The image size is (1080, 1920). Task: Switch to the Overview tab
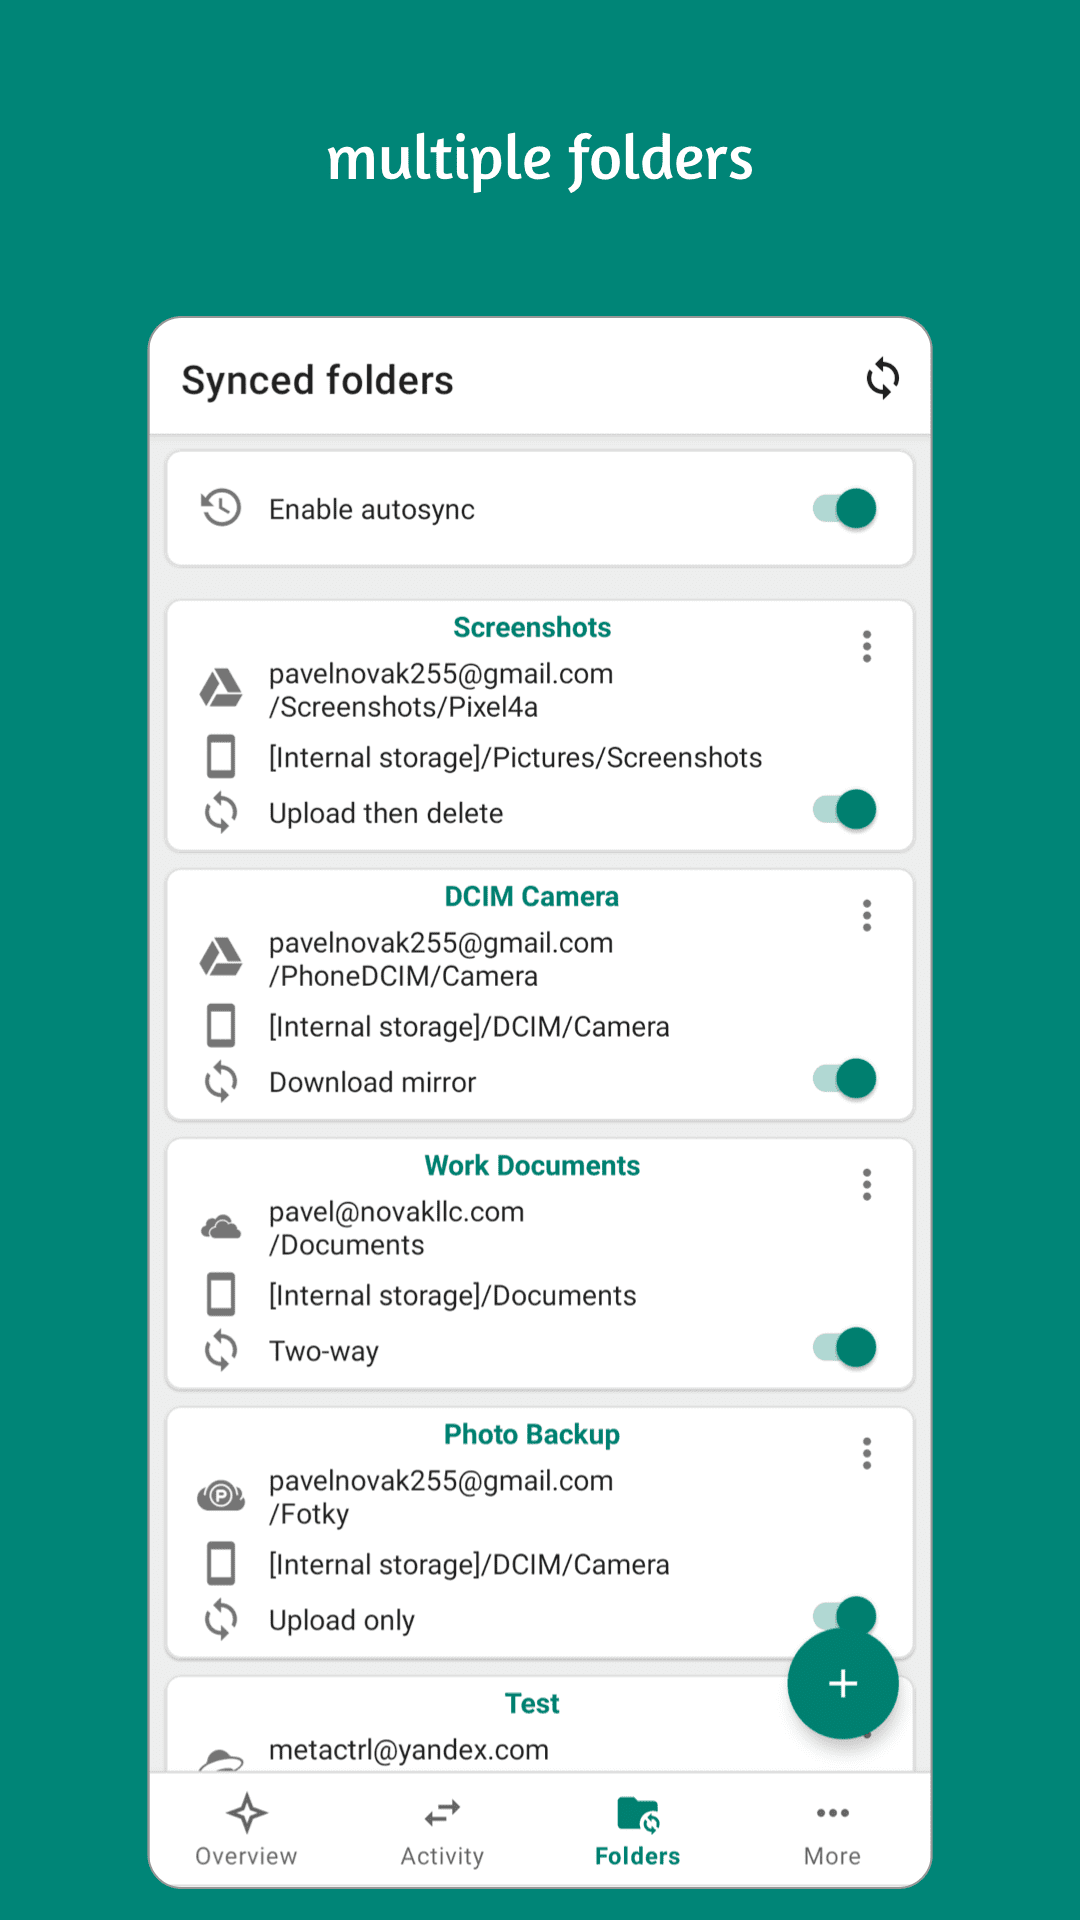246,1830
